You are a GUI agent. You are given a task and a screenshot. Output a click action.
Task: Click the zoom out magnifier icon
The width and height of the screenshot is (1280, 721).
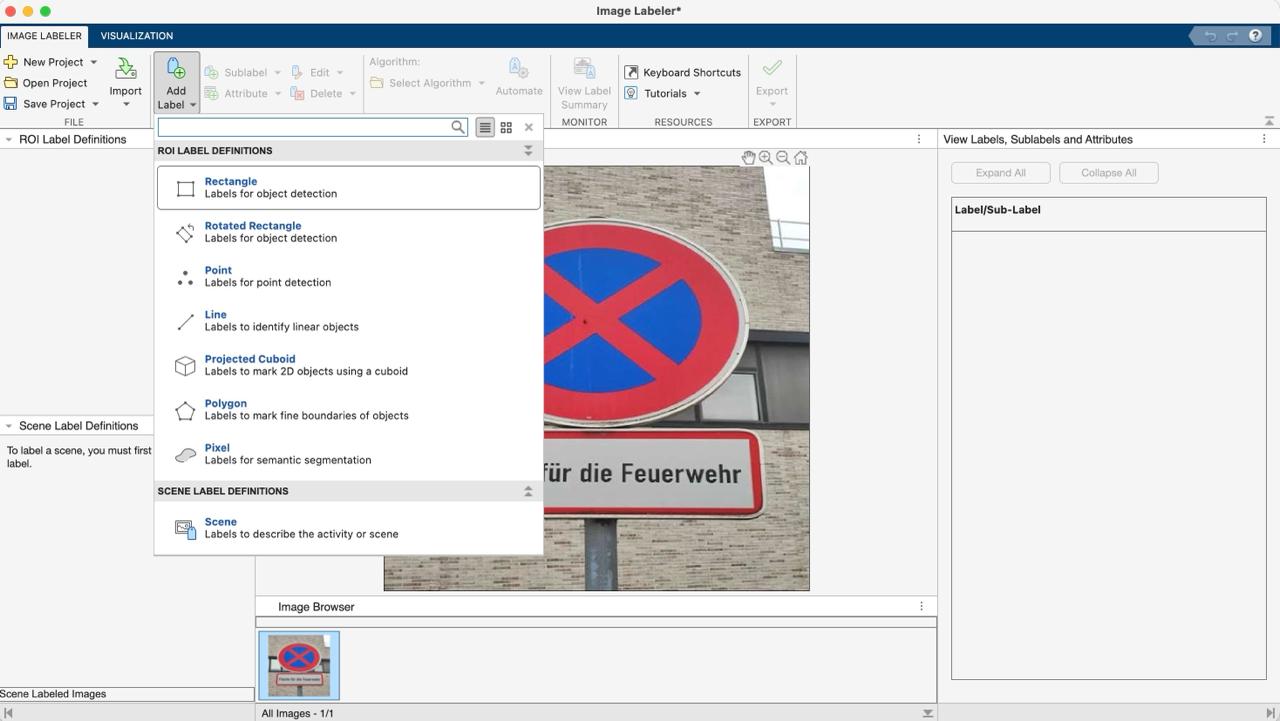(x=783, y=158)
